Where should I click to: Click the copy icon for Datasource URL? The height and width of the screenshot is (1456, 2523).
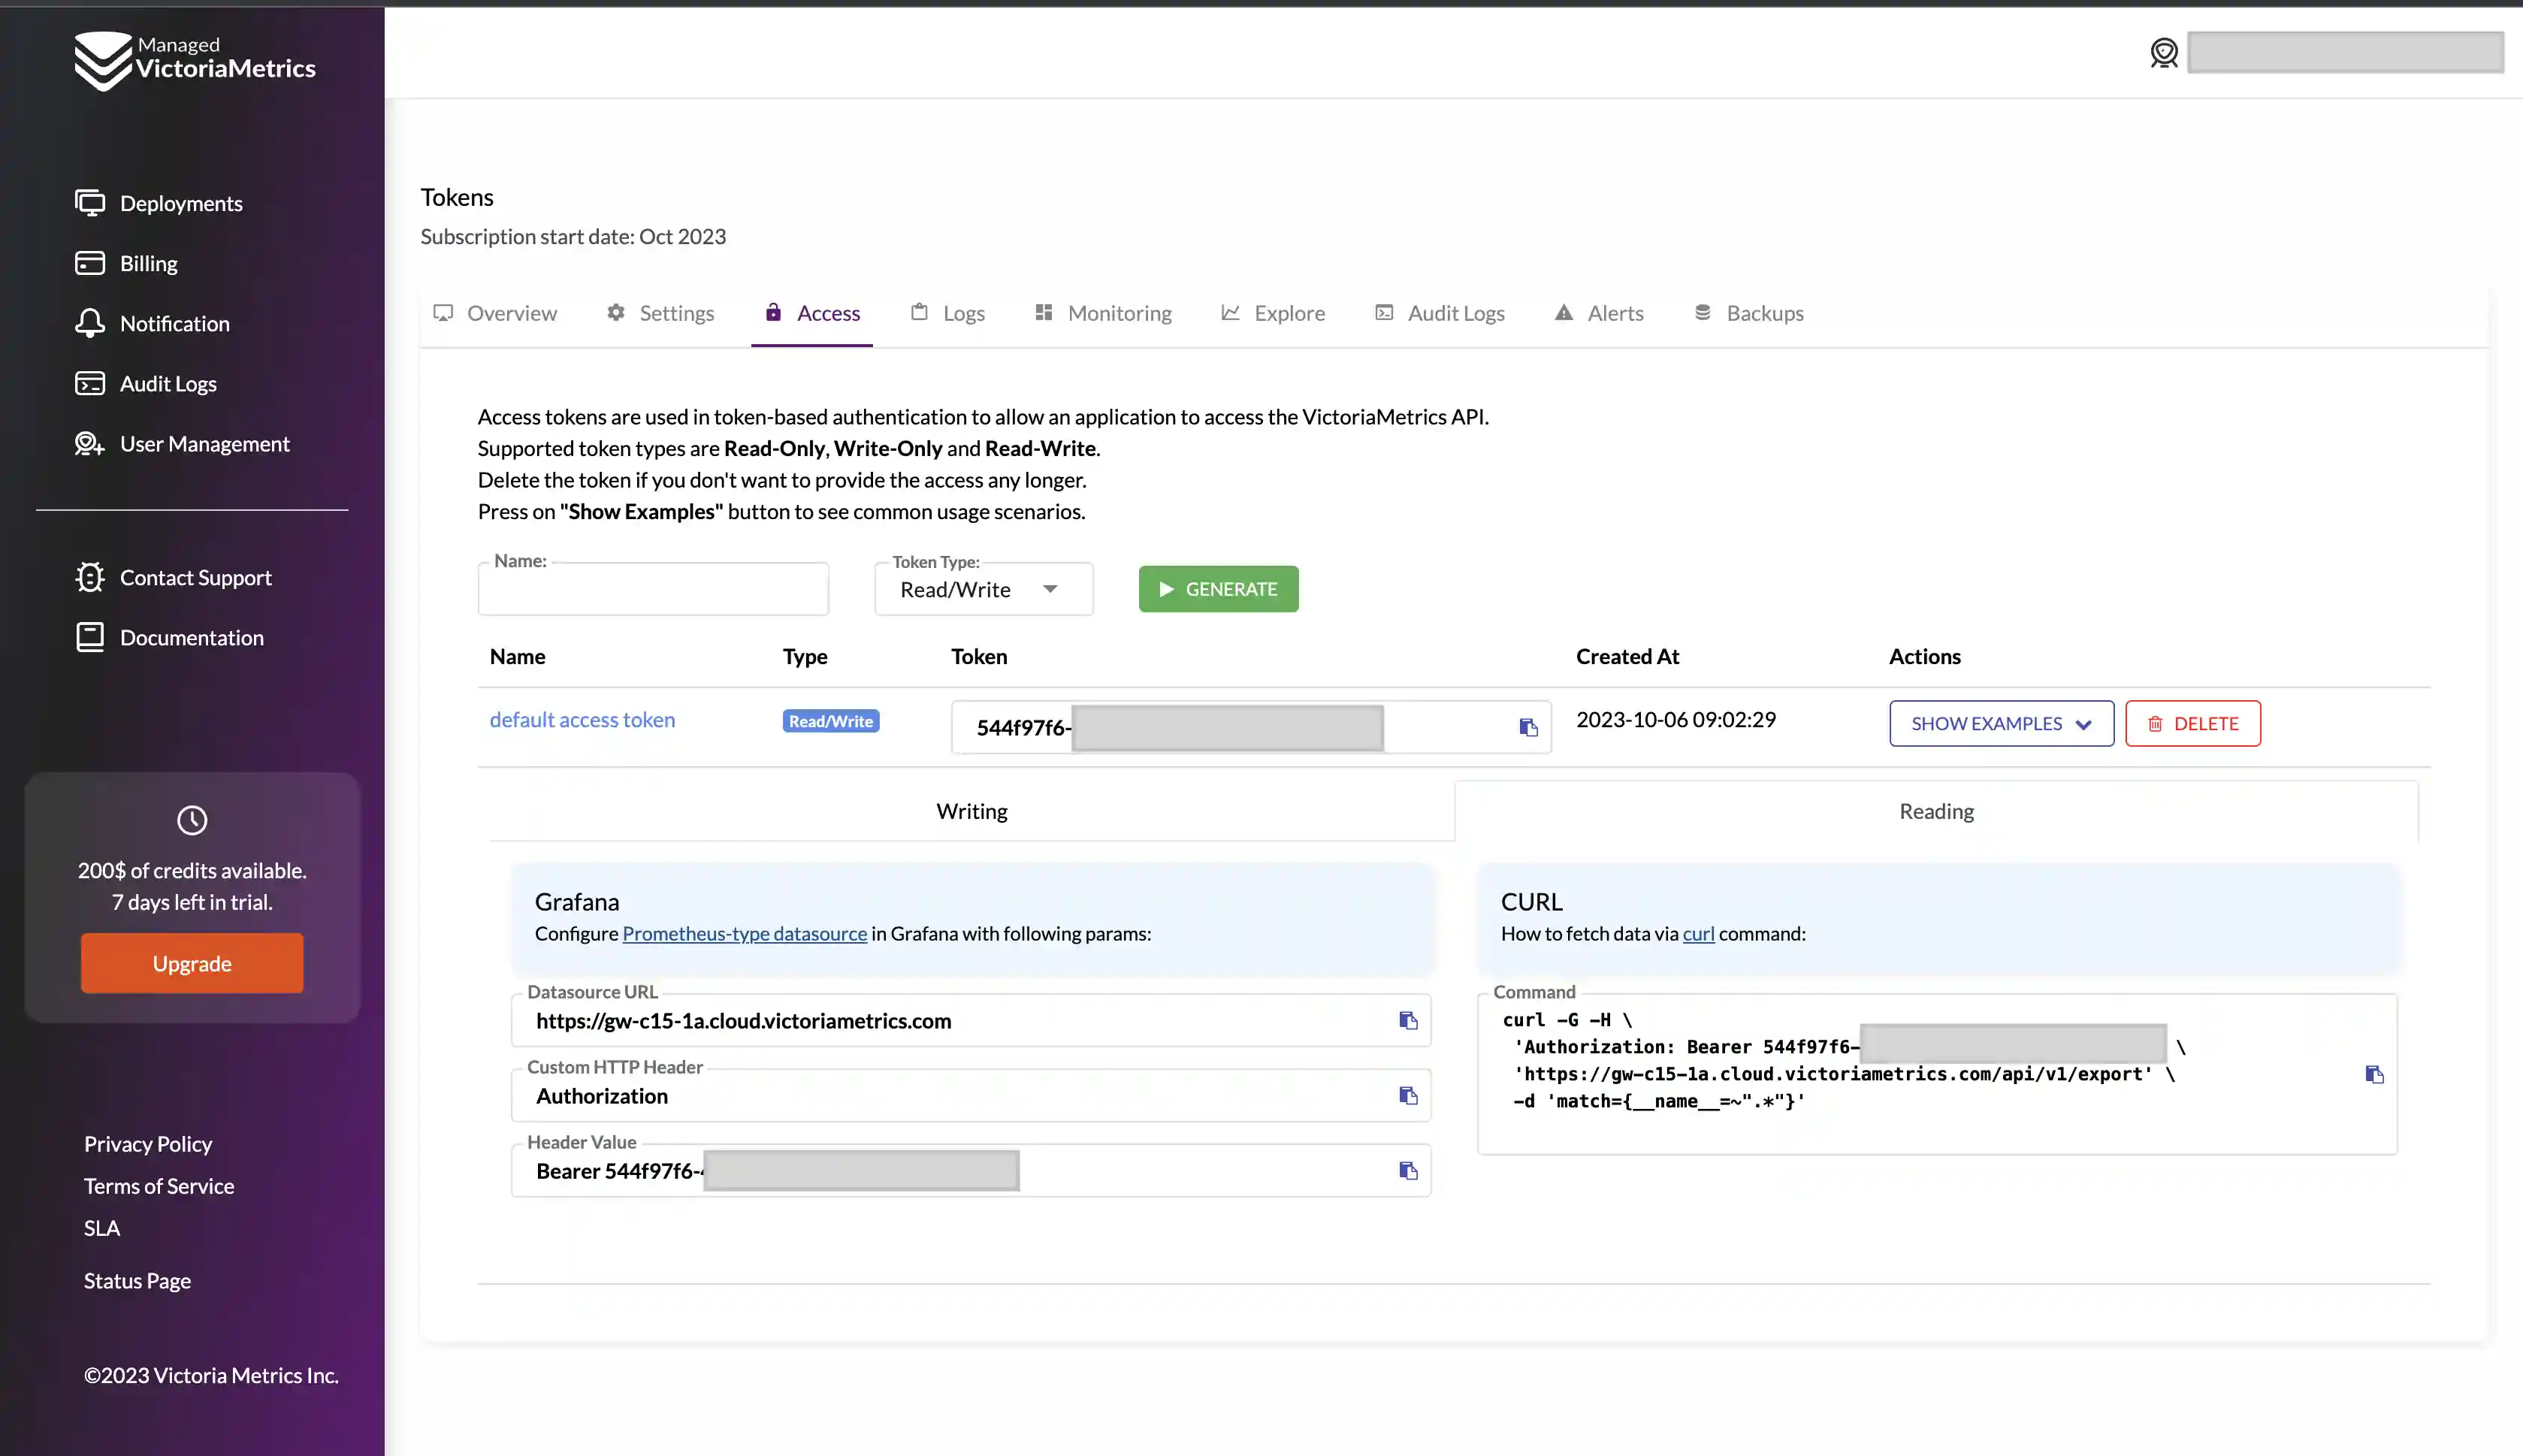coord(1409,1020)
